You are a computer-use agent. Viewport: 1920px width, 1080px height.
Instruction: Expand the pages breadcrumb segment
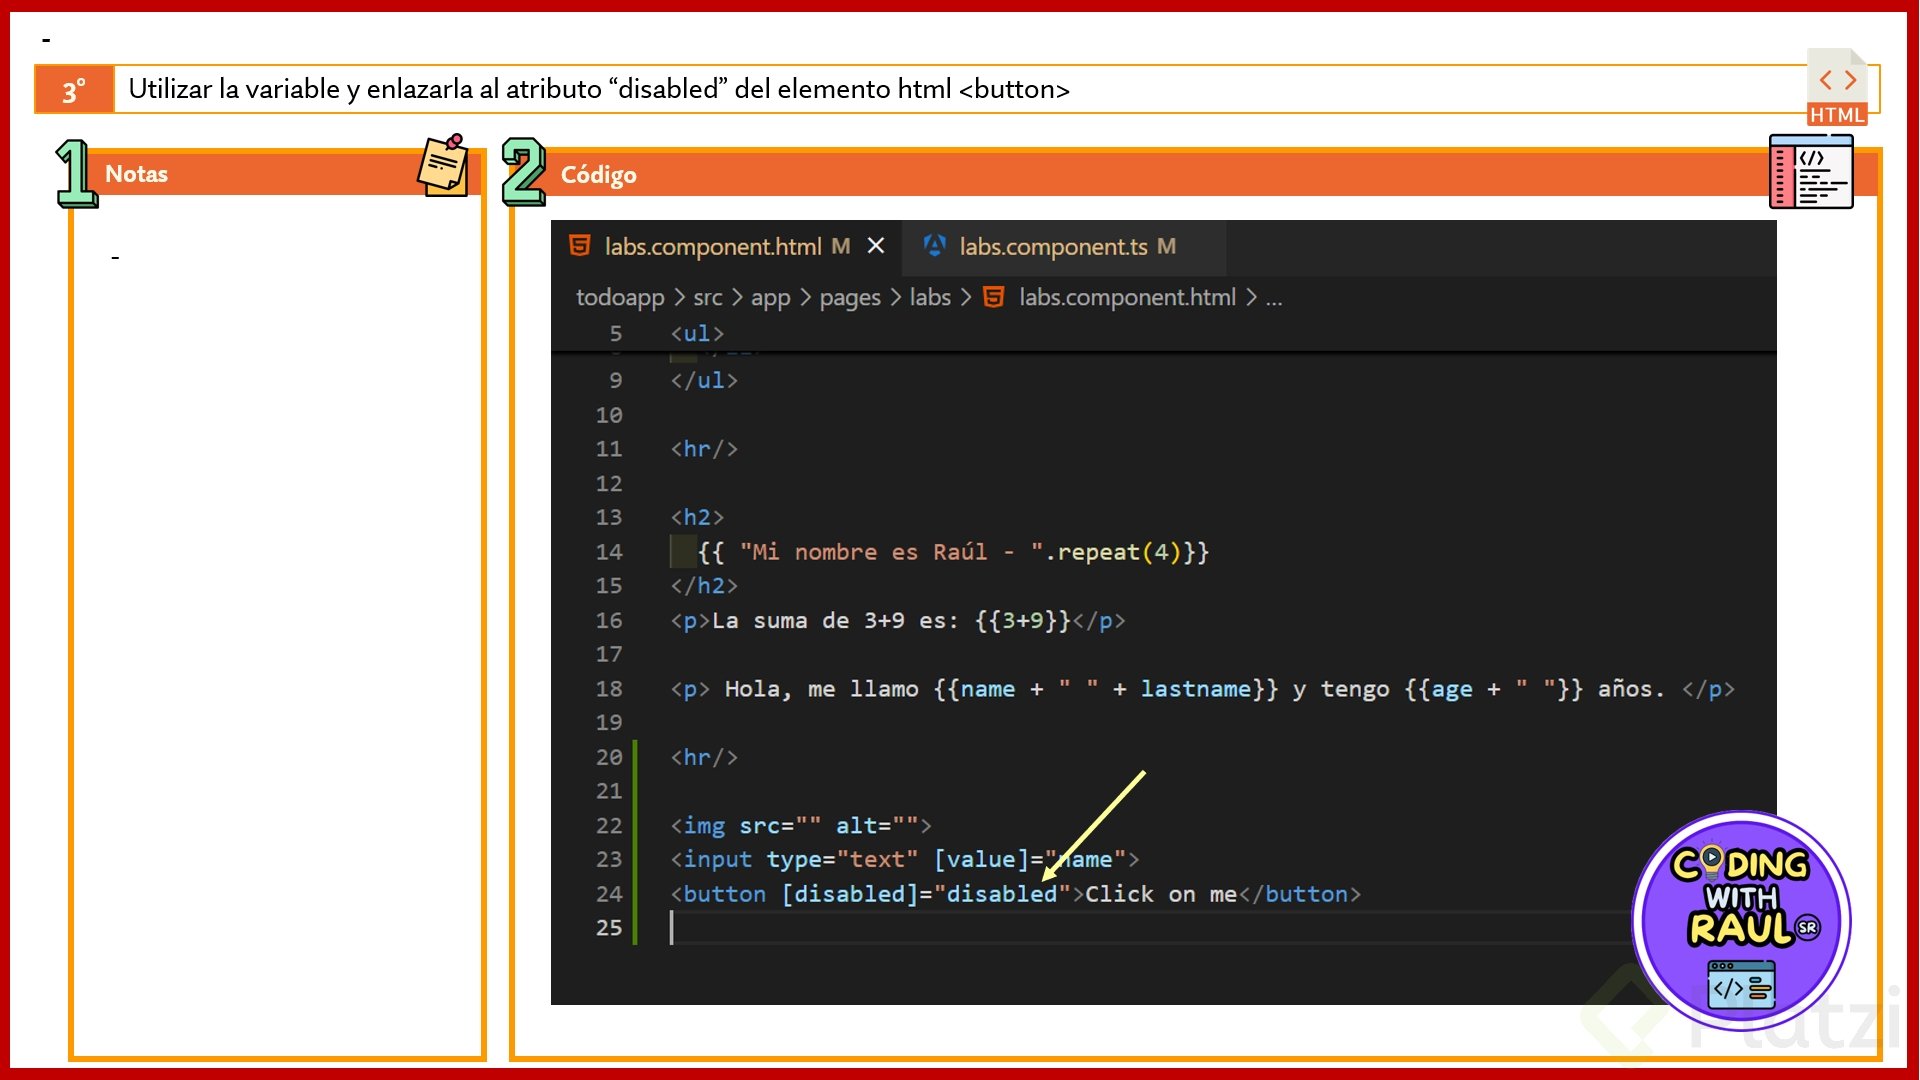849,297
